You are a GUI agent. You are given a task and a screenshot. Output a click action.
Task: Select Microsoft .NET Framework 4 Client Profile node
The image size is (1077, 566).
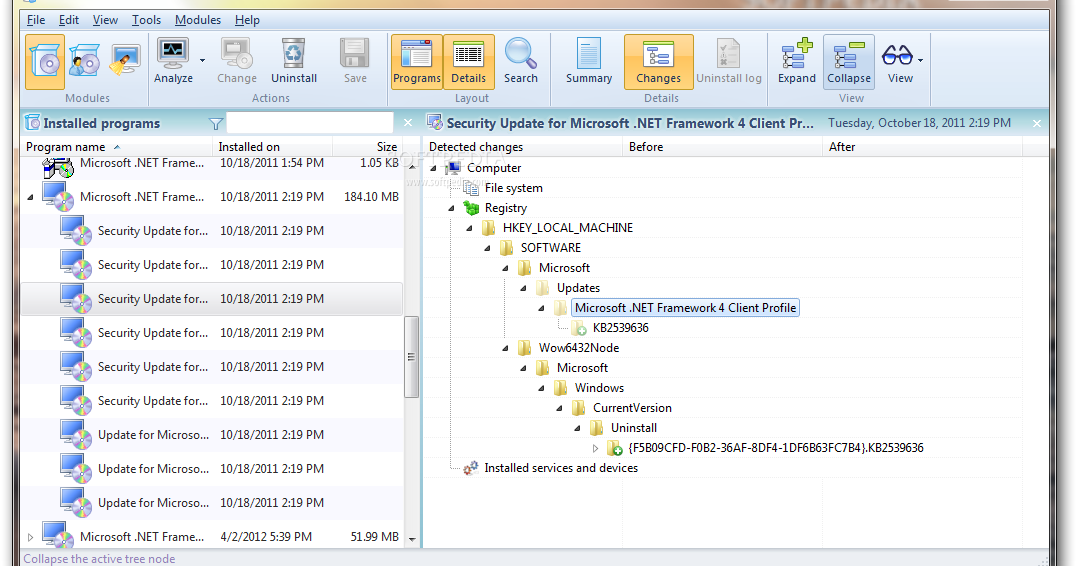(x=685, y=308)
